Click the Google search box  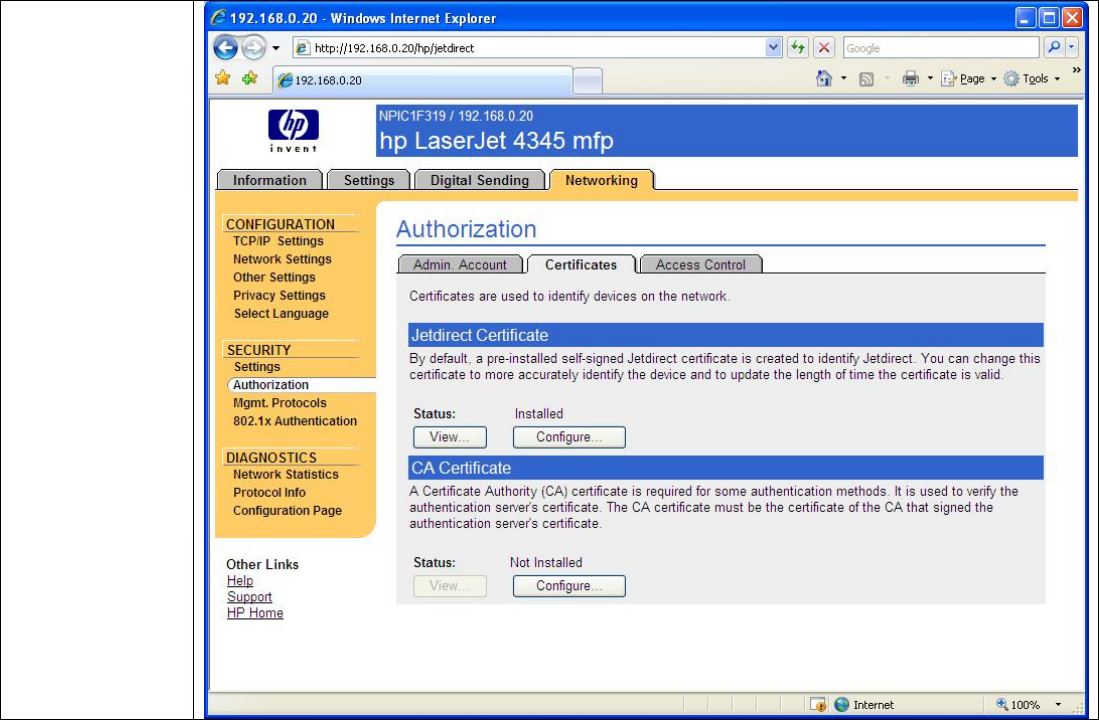[941, 48]
